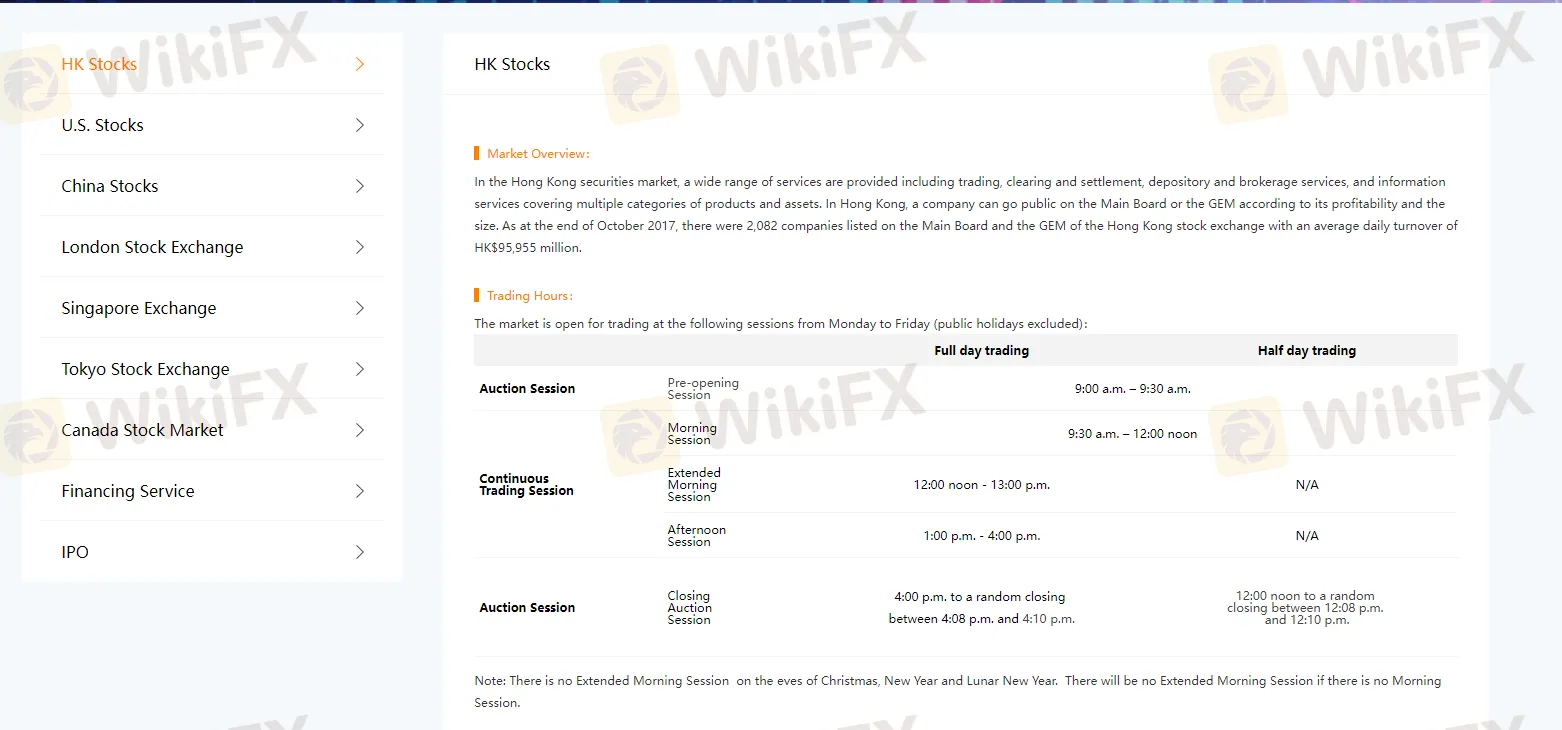Expand Canada Stock Market using its chevron
Screen dimensions: 1562x730
coord(360,430)
